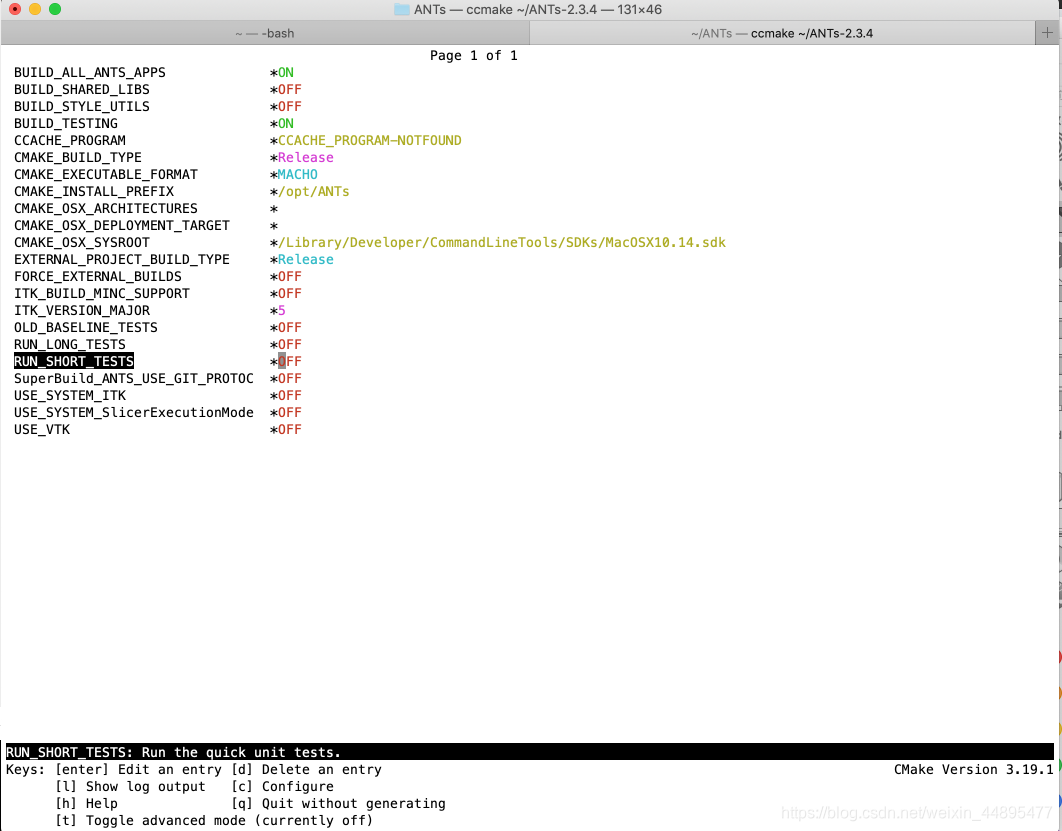
Task: Click the CMAKE_OSX_SYSROOT entry name
Action: [82, 242]
